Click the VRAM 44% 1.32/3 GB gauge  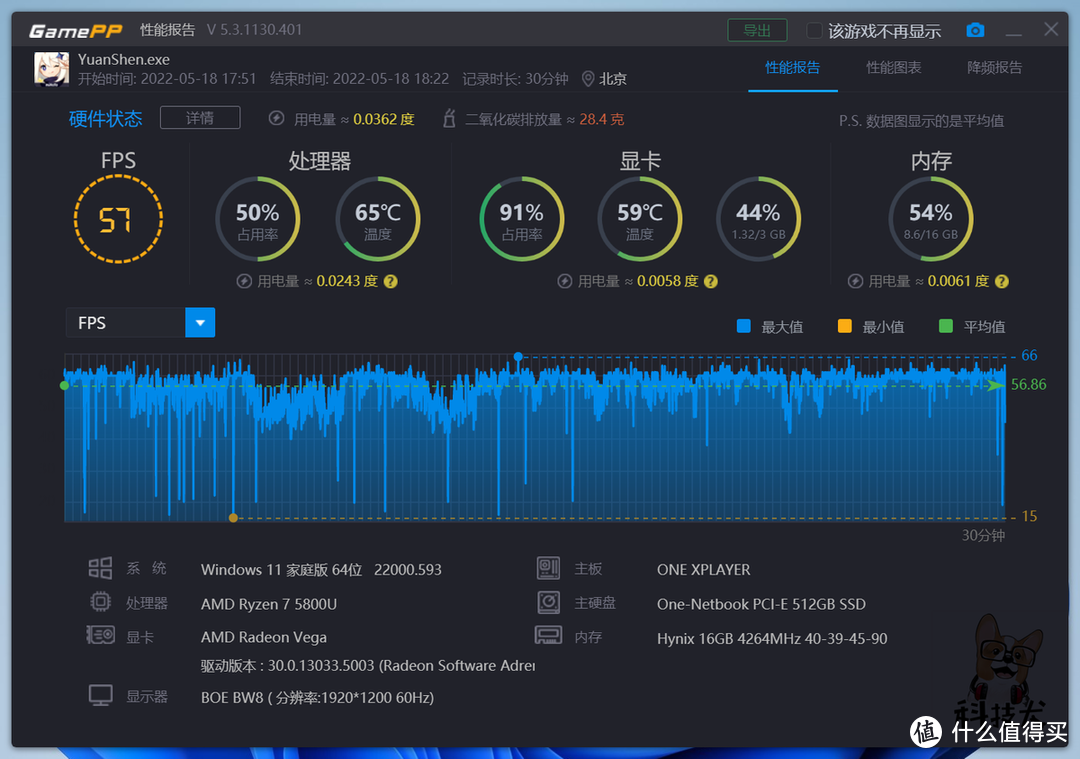(x=758, y=219)
